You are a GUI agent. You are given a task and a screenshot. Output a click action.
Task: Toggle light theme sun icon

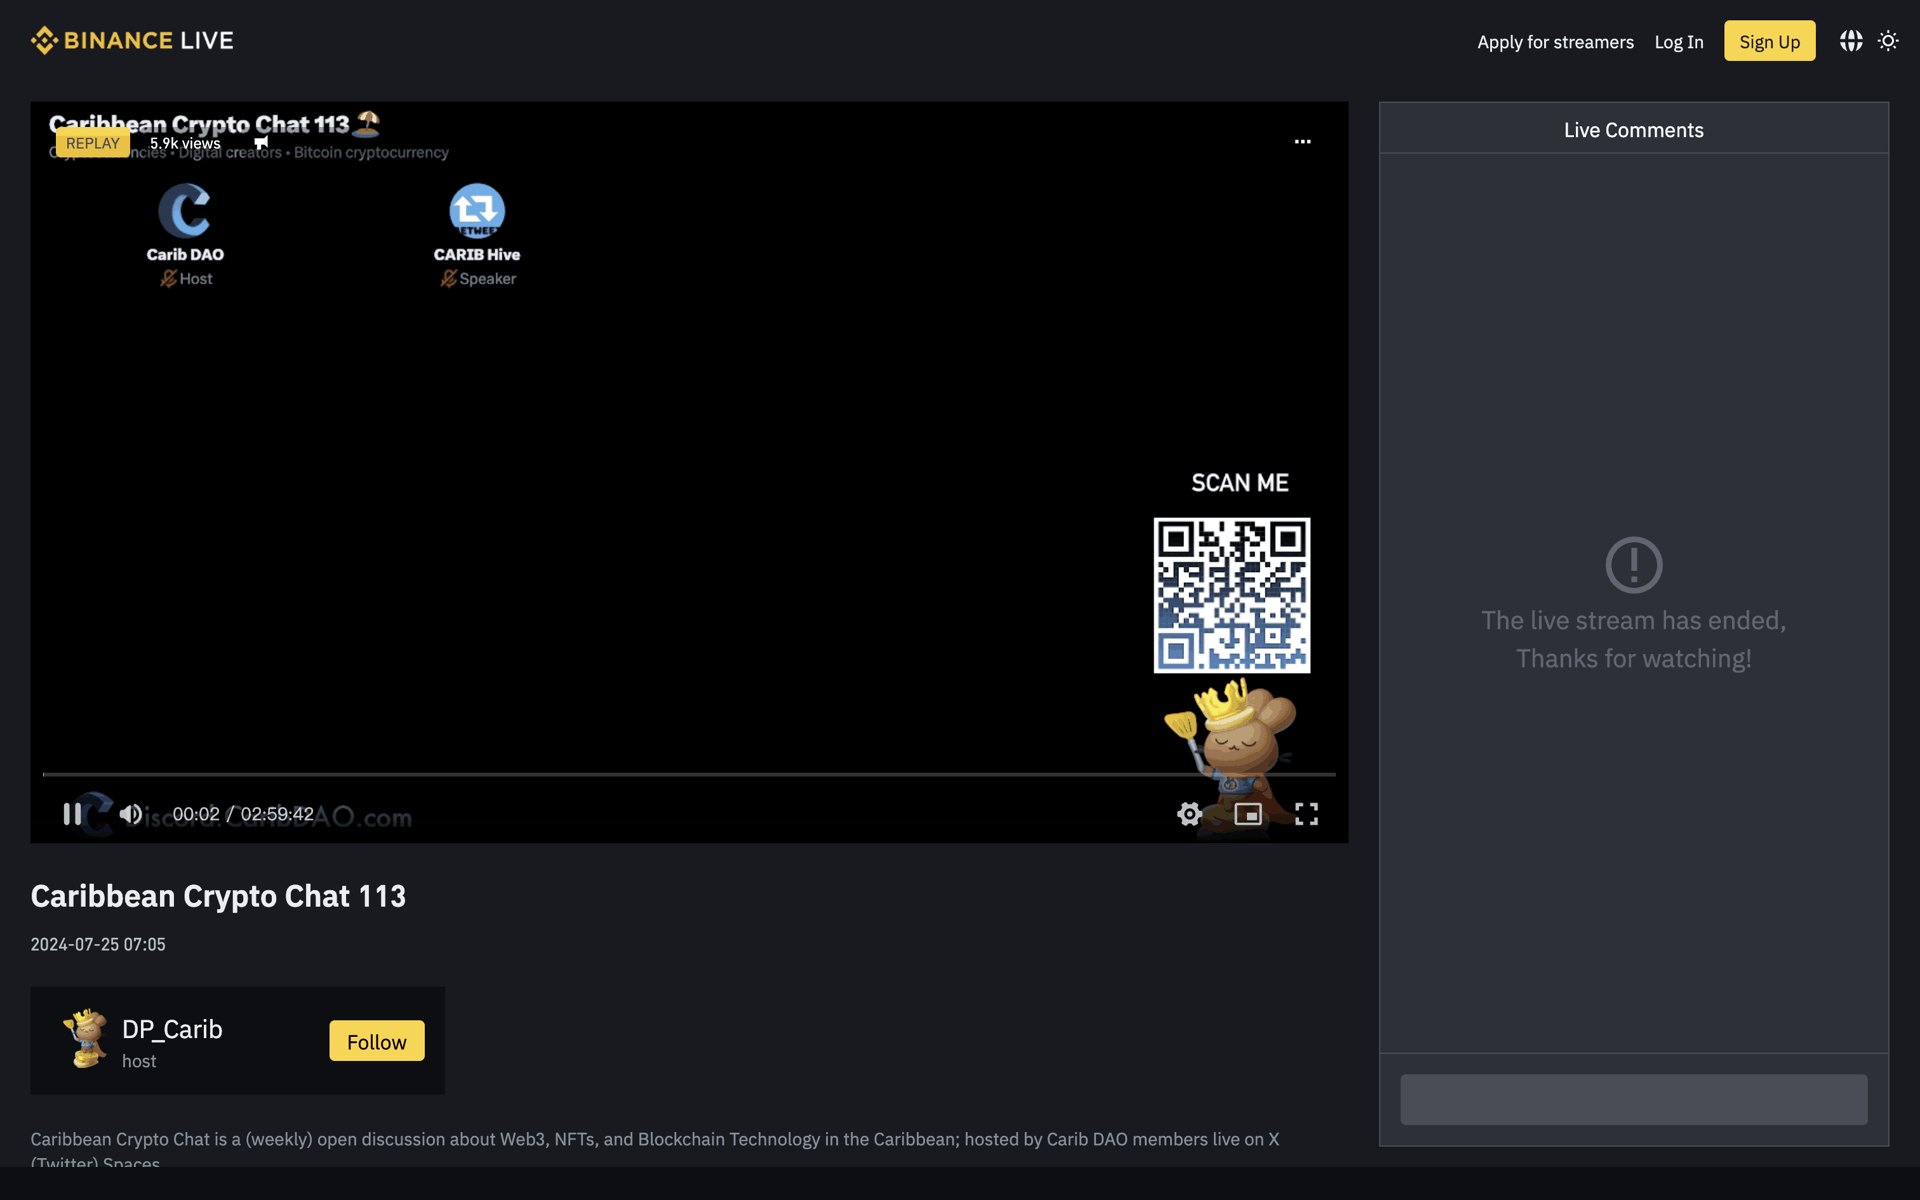(x=1888, y=41)
